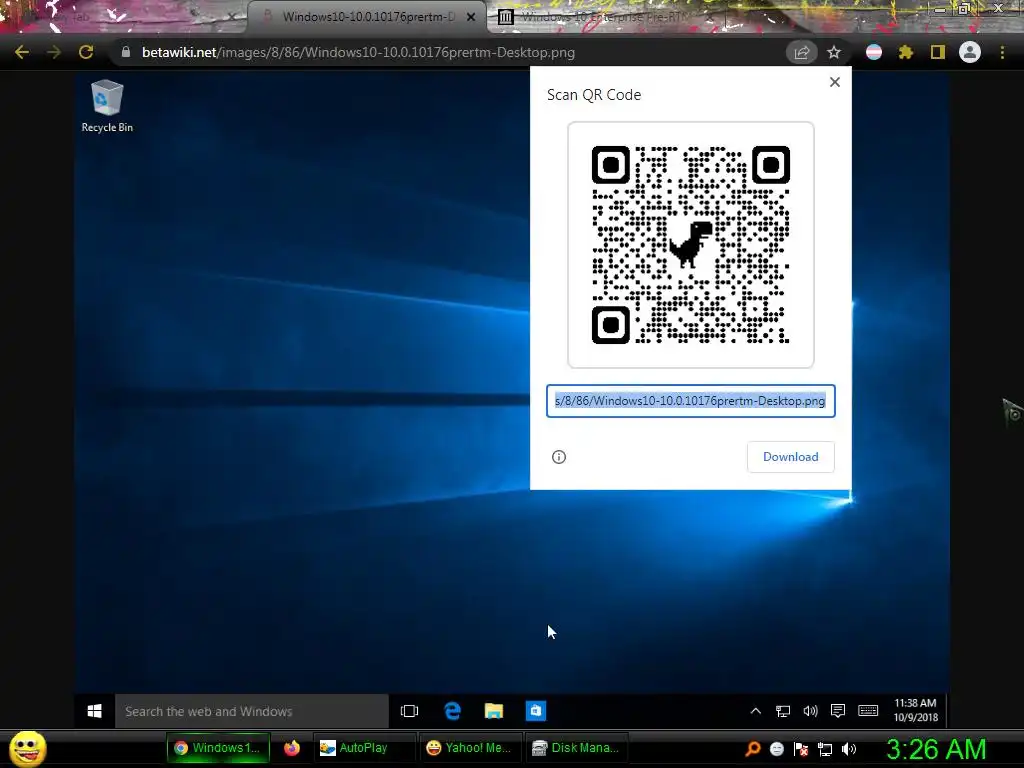The height and width of the screenshot is (768, 1024).
Task: Click the Store icon in the image
Action: pos(536,711)
